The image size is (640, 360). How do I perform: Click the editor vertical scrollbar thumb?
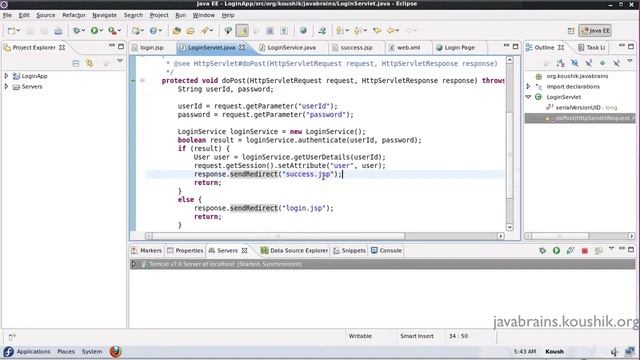509,155
